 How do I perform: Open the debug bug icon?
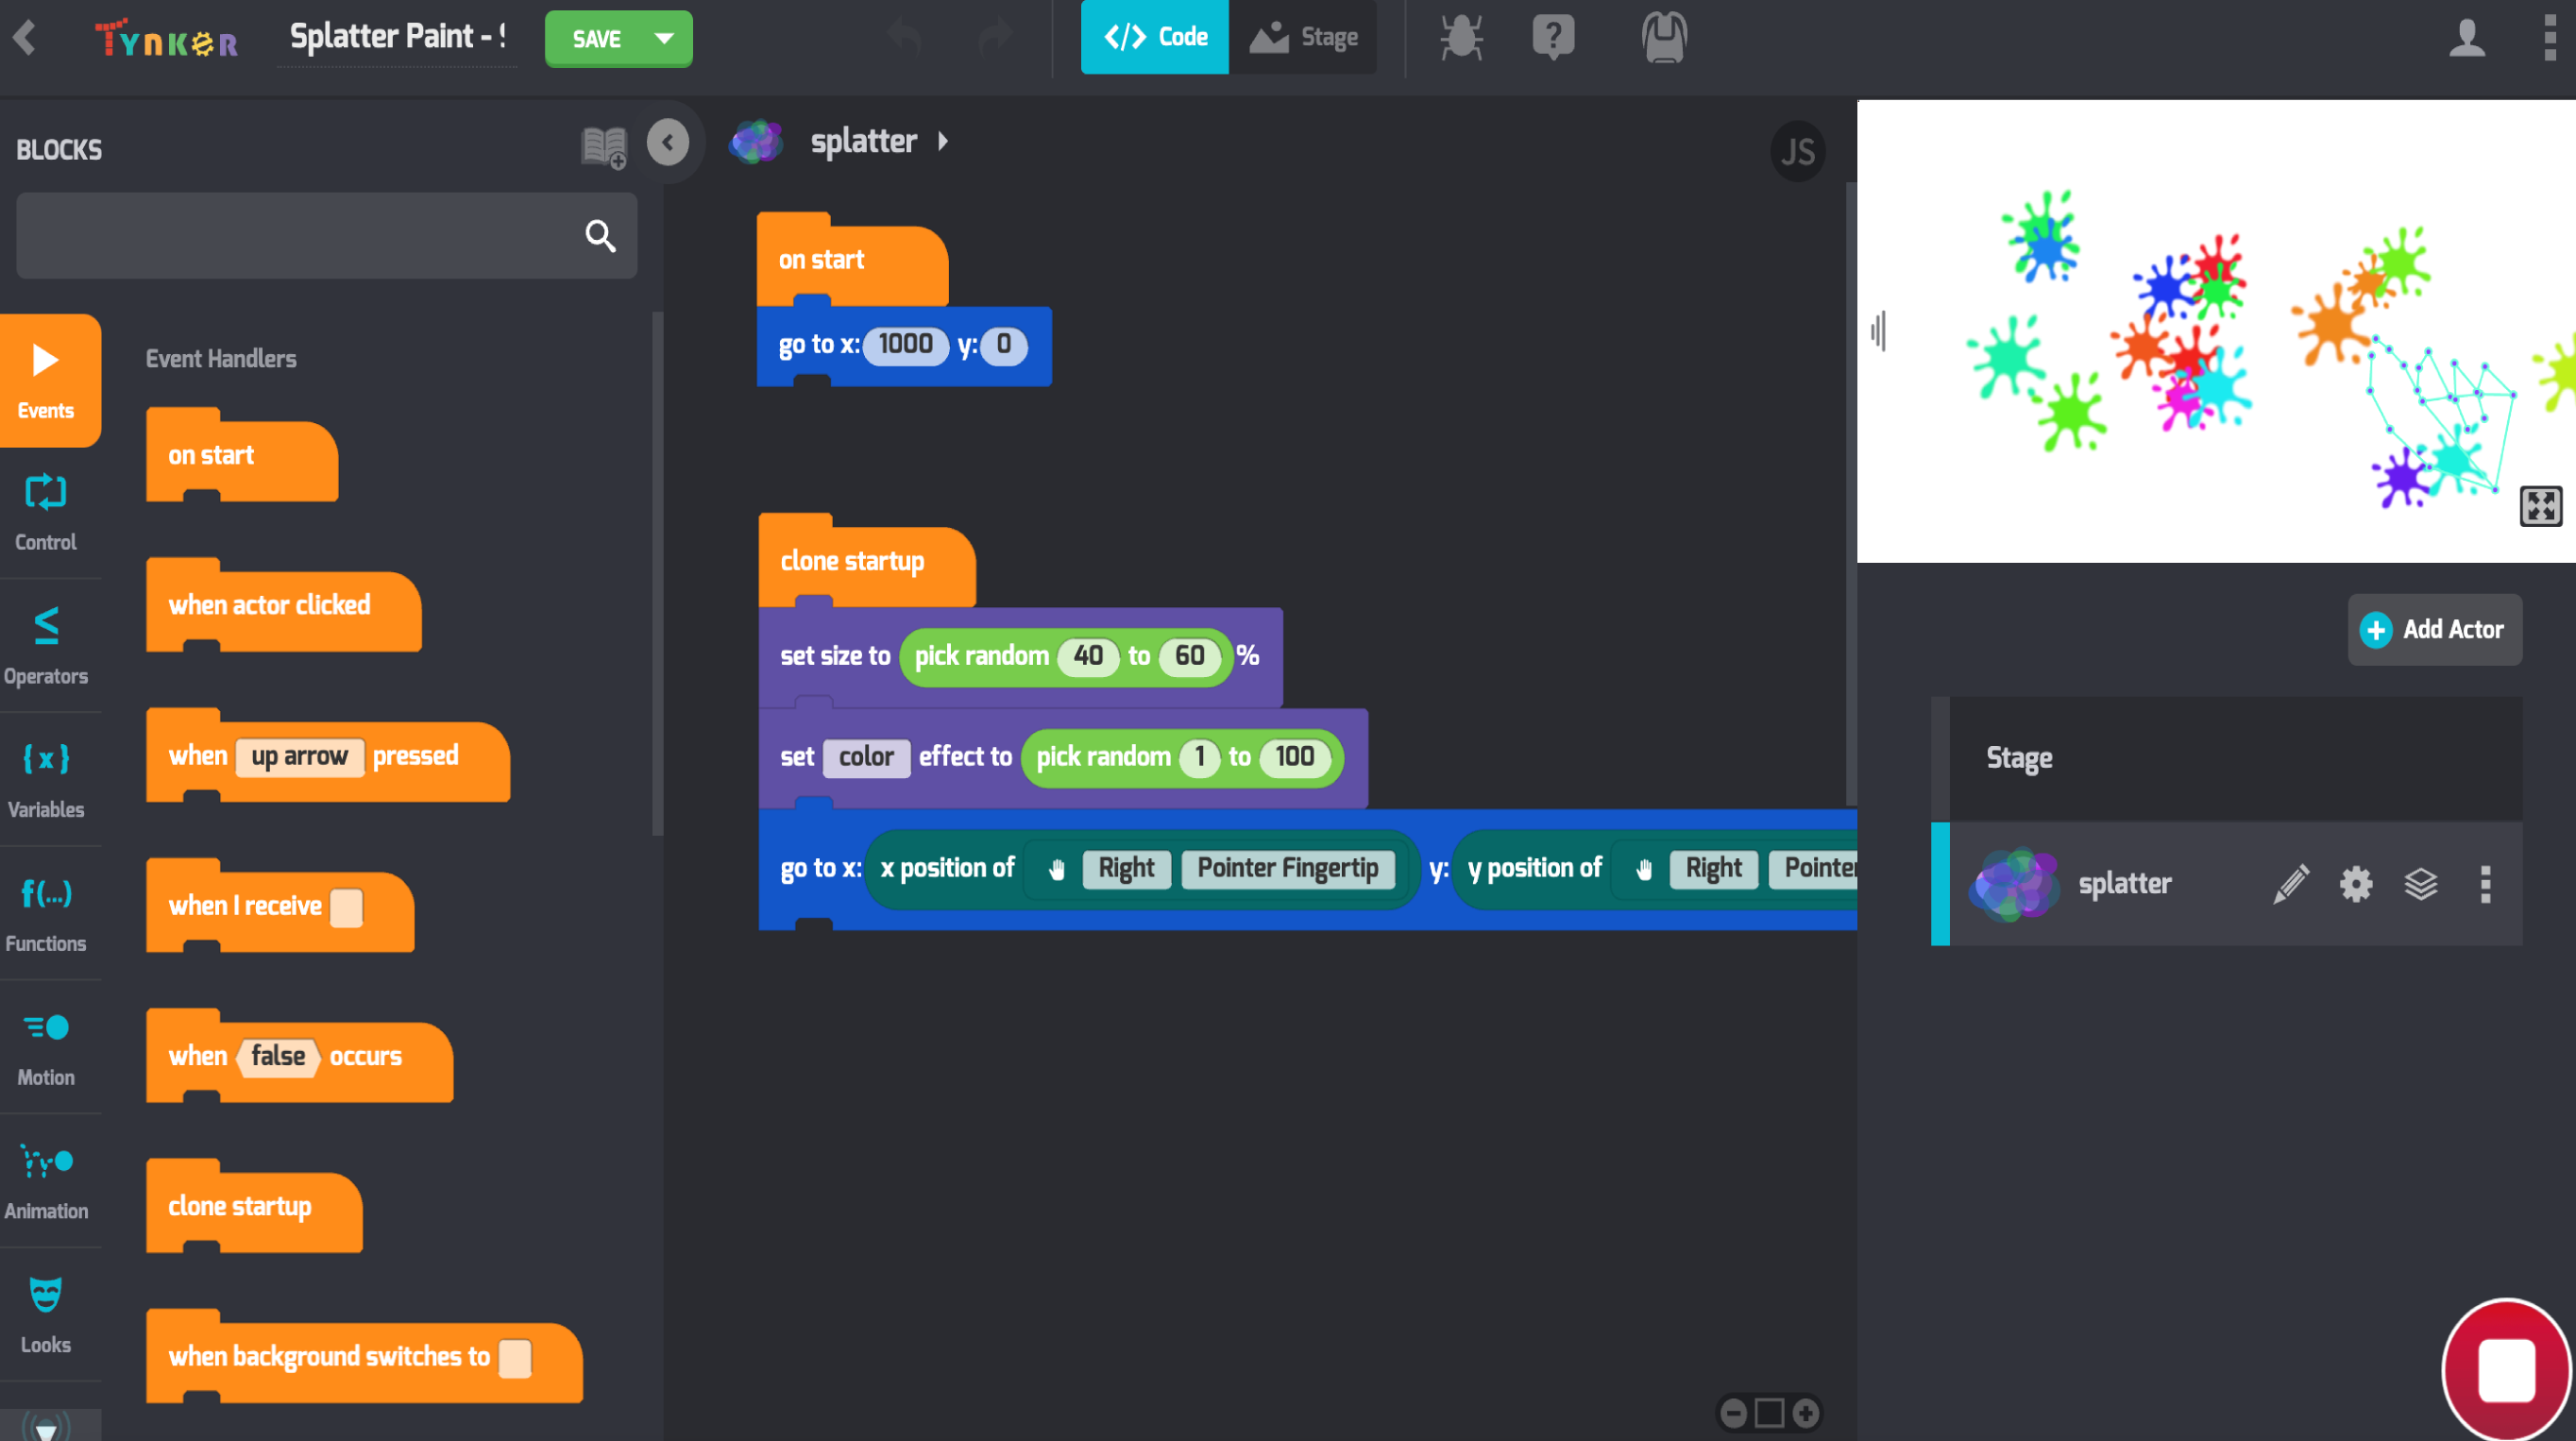[1461, 38]
